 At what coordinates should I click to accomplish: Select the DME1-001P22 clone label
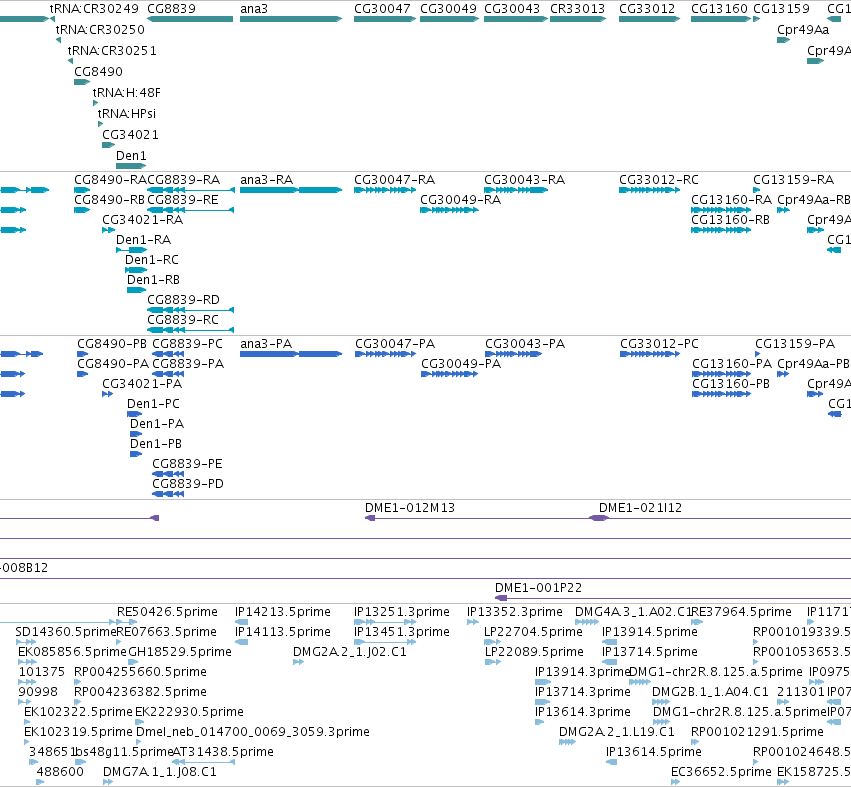(x=538, y=588)
